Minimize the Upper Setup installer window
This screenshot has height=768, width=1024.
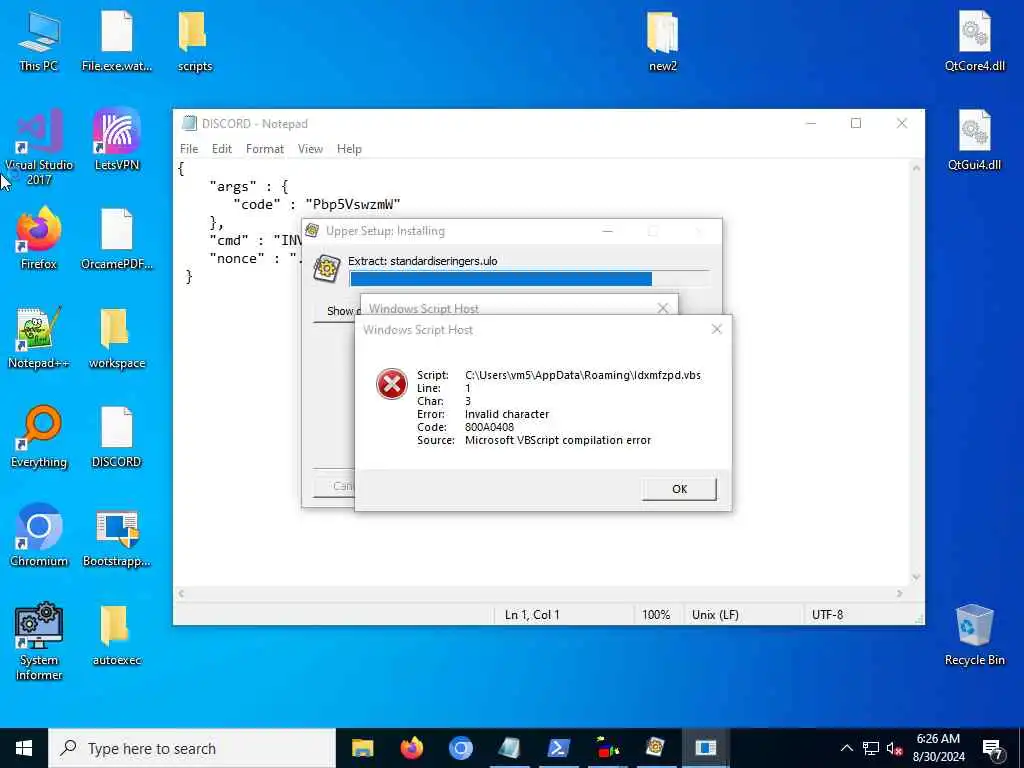pos(607,231)
